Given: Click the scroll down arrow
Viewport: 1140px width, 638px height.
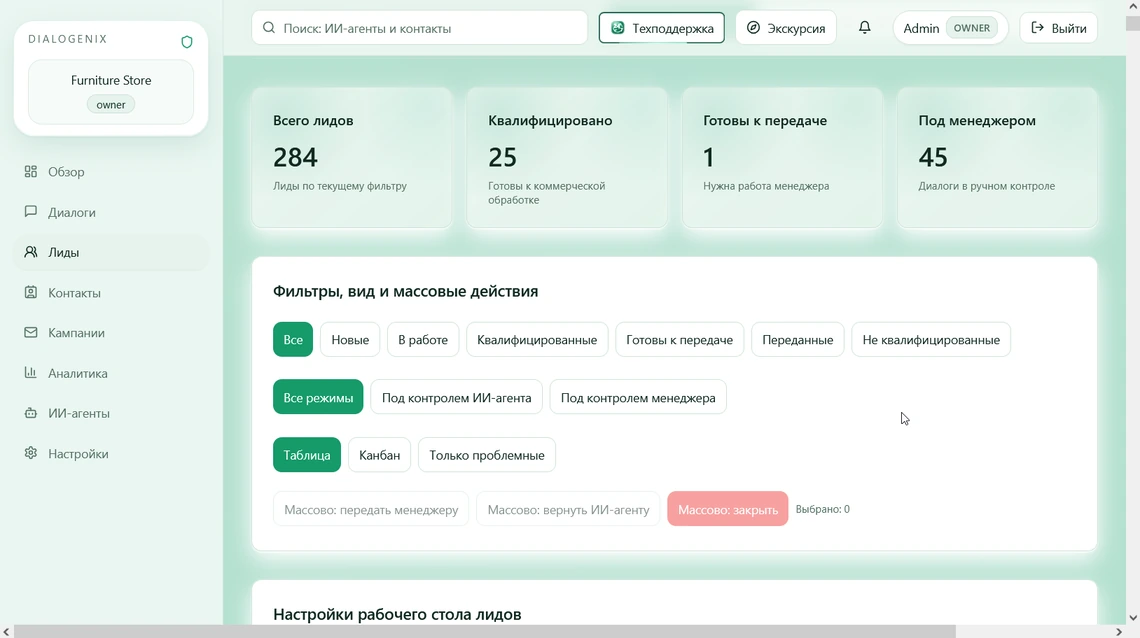Looking at the screenshot, I should click(x=1133, y=618).
